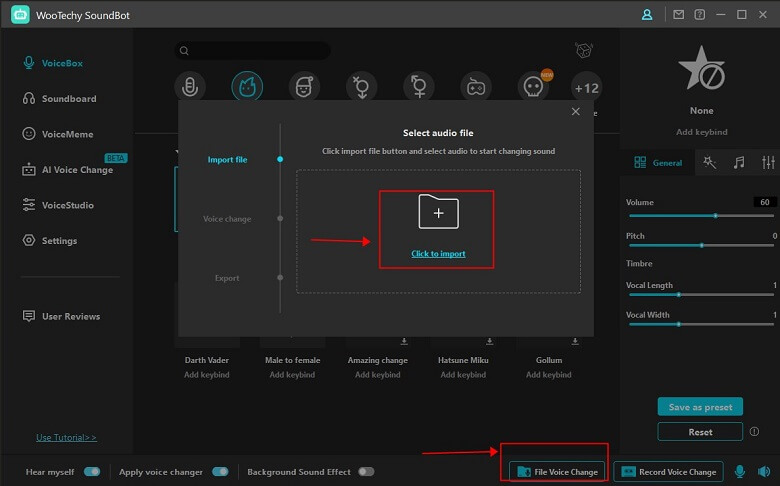The width and height of the screenshot is (780, 486).
Task: Add keybind for Hatsune Miku
Action: (463, 375)
